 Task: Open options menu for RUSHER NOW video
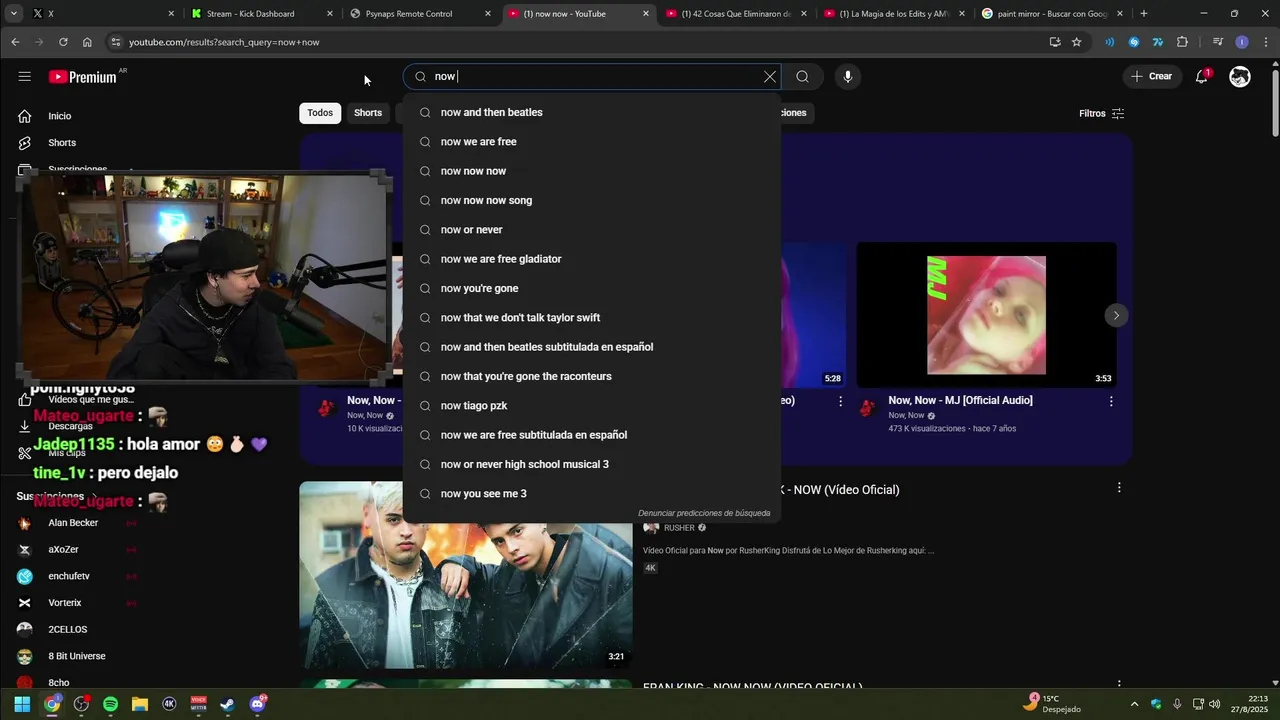1119,488
